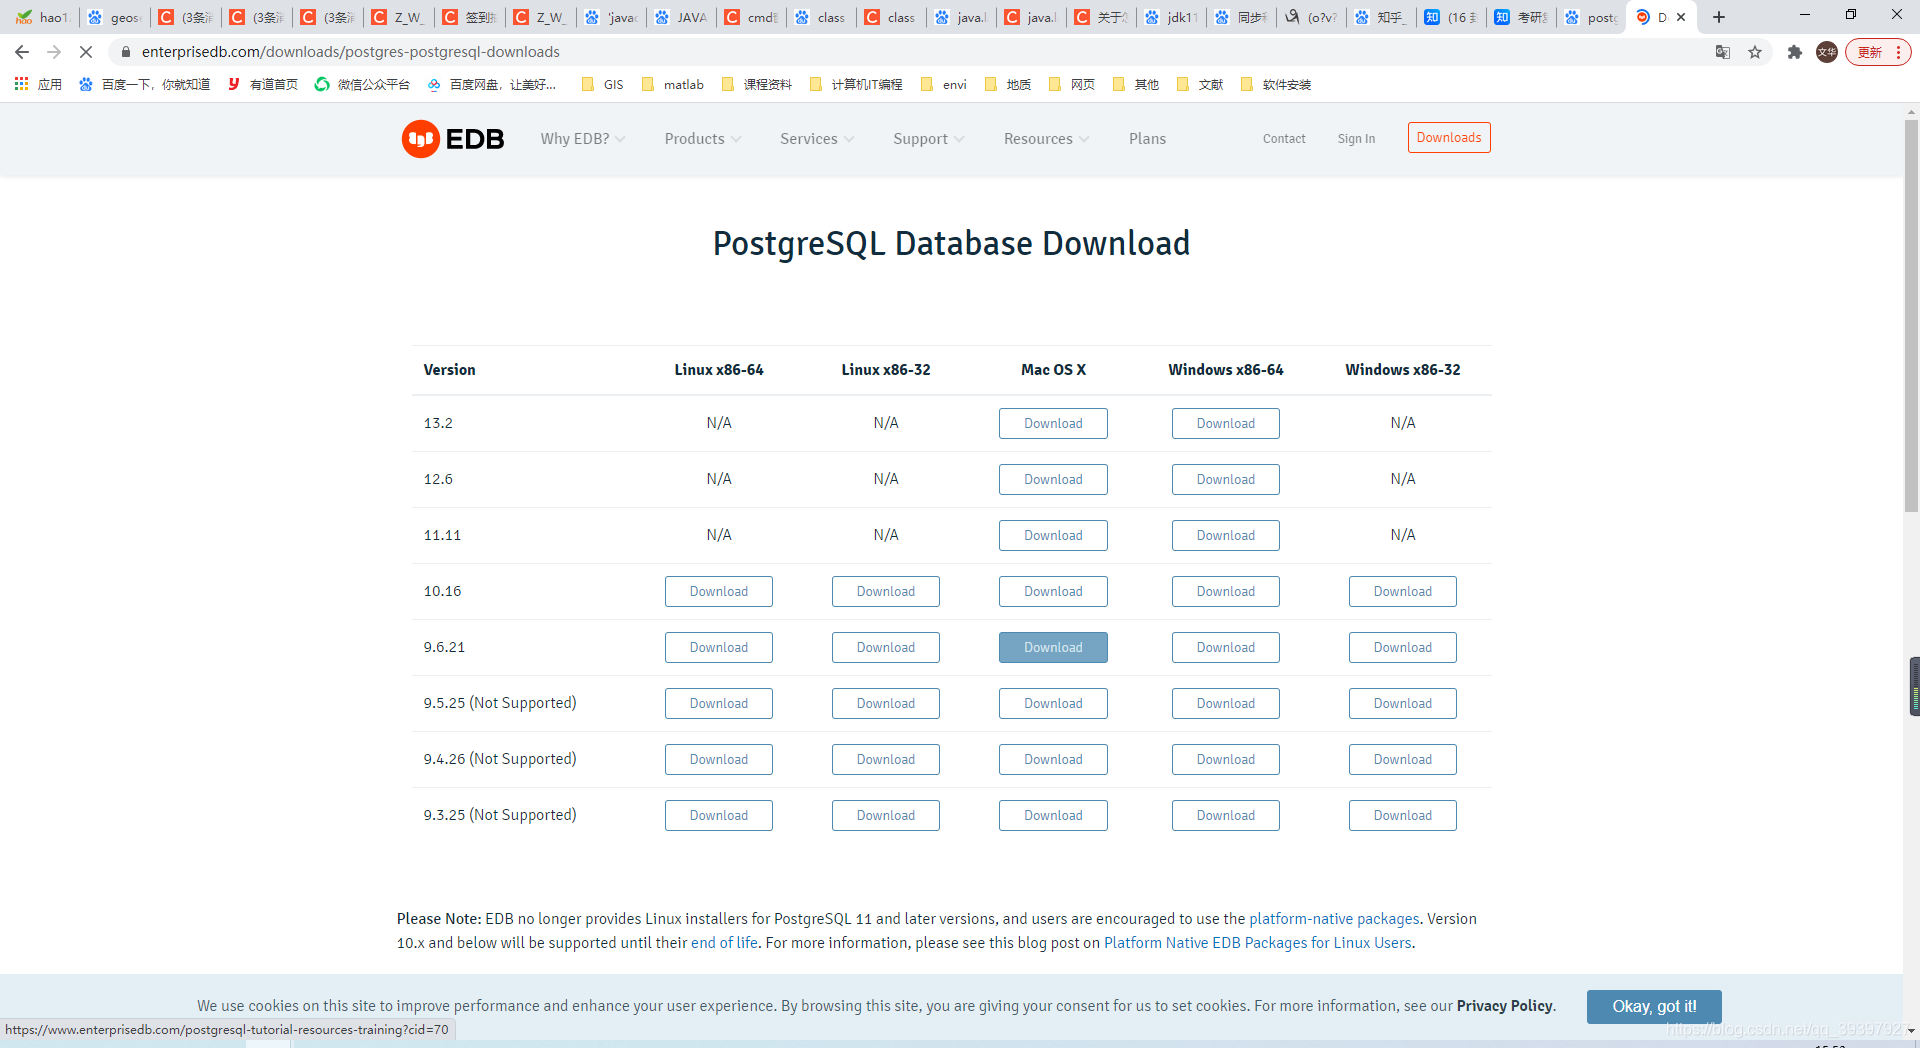Click Sign In

1356,139
